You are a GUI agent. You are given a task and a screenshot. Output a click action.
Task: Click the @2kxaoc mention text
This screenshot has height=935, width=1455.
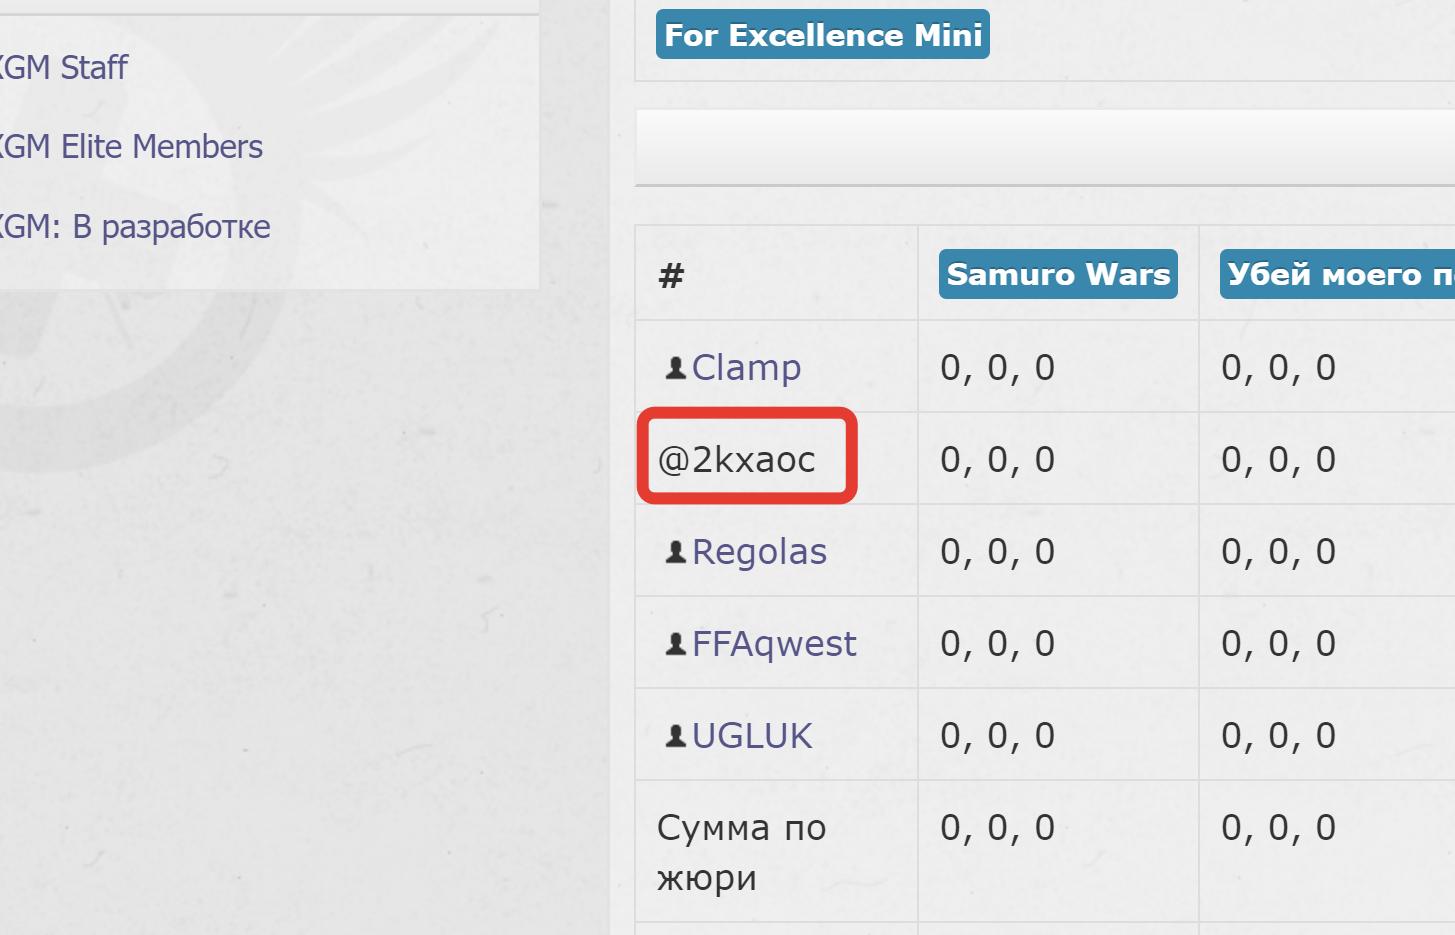click(737, 460)
